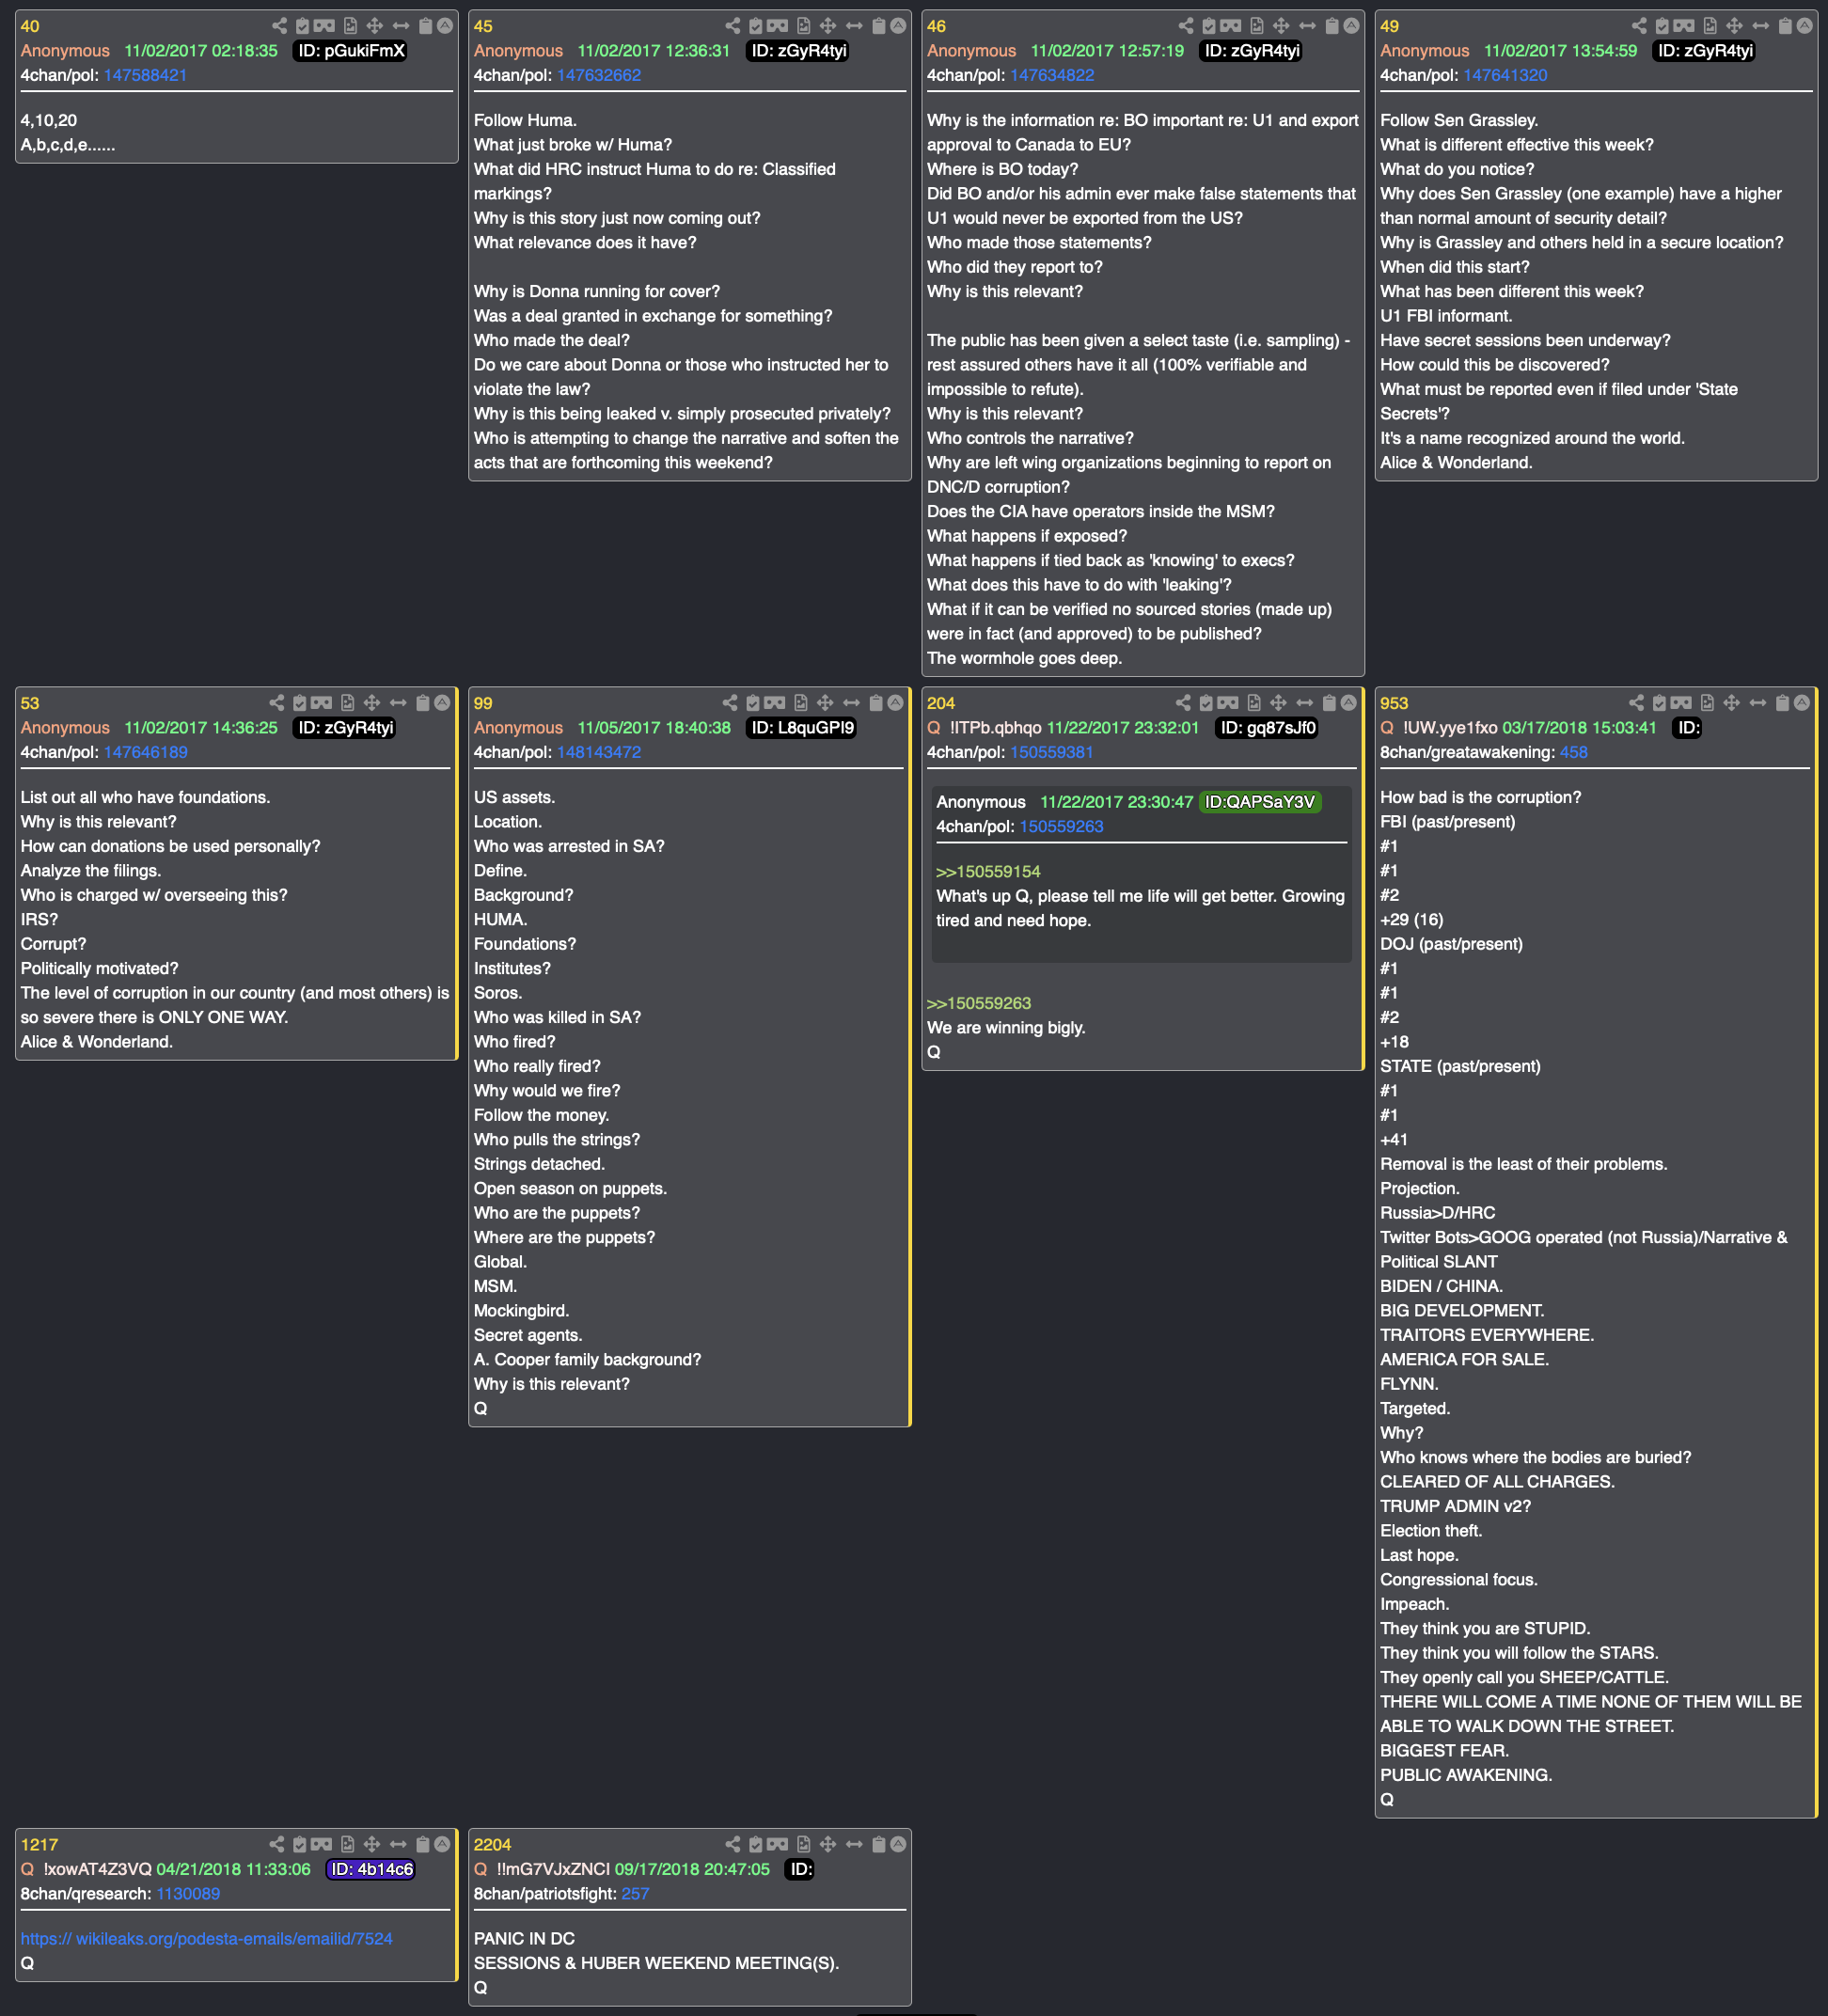The height and width of the screenshot is (2016, 1828).
Task: Open 4chan/pol link 148143472
Action: (x=598, y=752)
